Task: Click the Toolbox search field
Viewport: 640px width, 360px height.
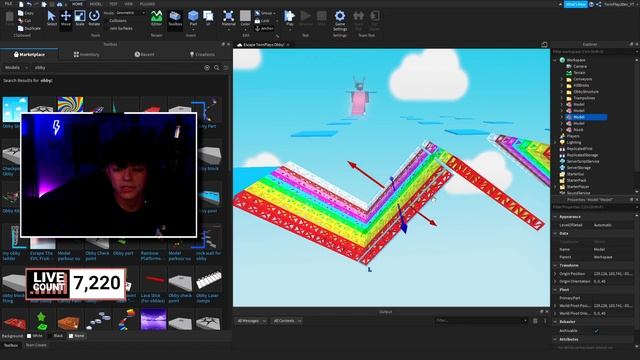Action: (x=118, y=68)
